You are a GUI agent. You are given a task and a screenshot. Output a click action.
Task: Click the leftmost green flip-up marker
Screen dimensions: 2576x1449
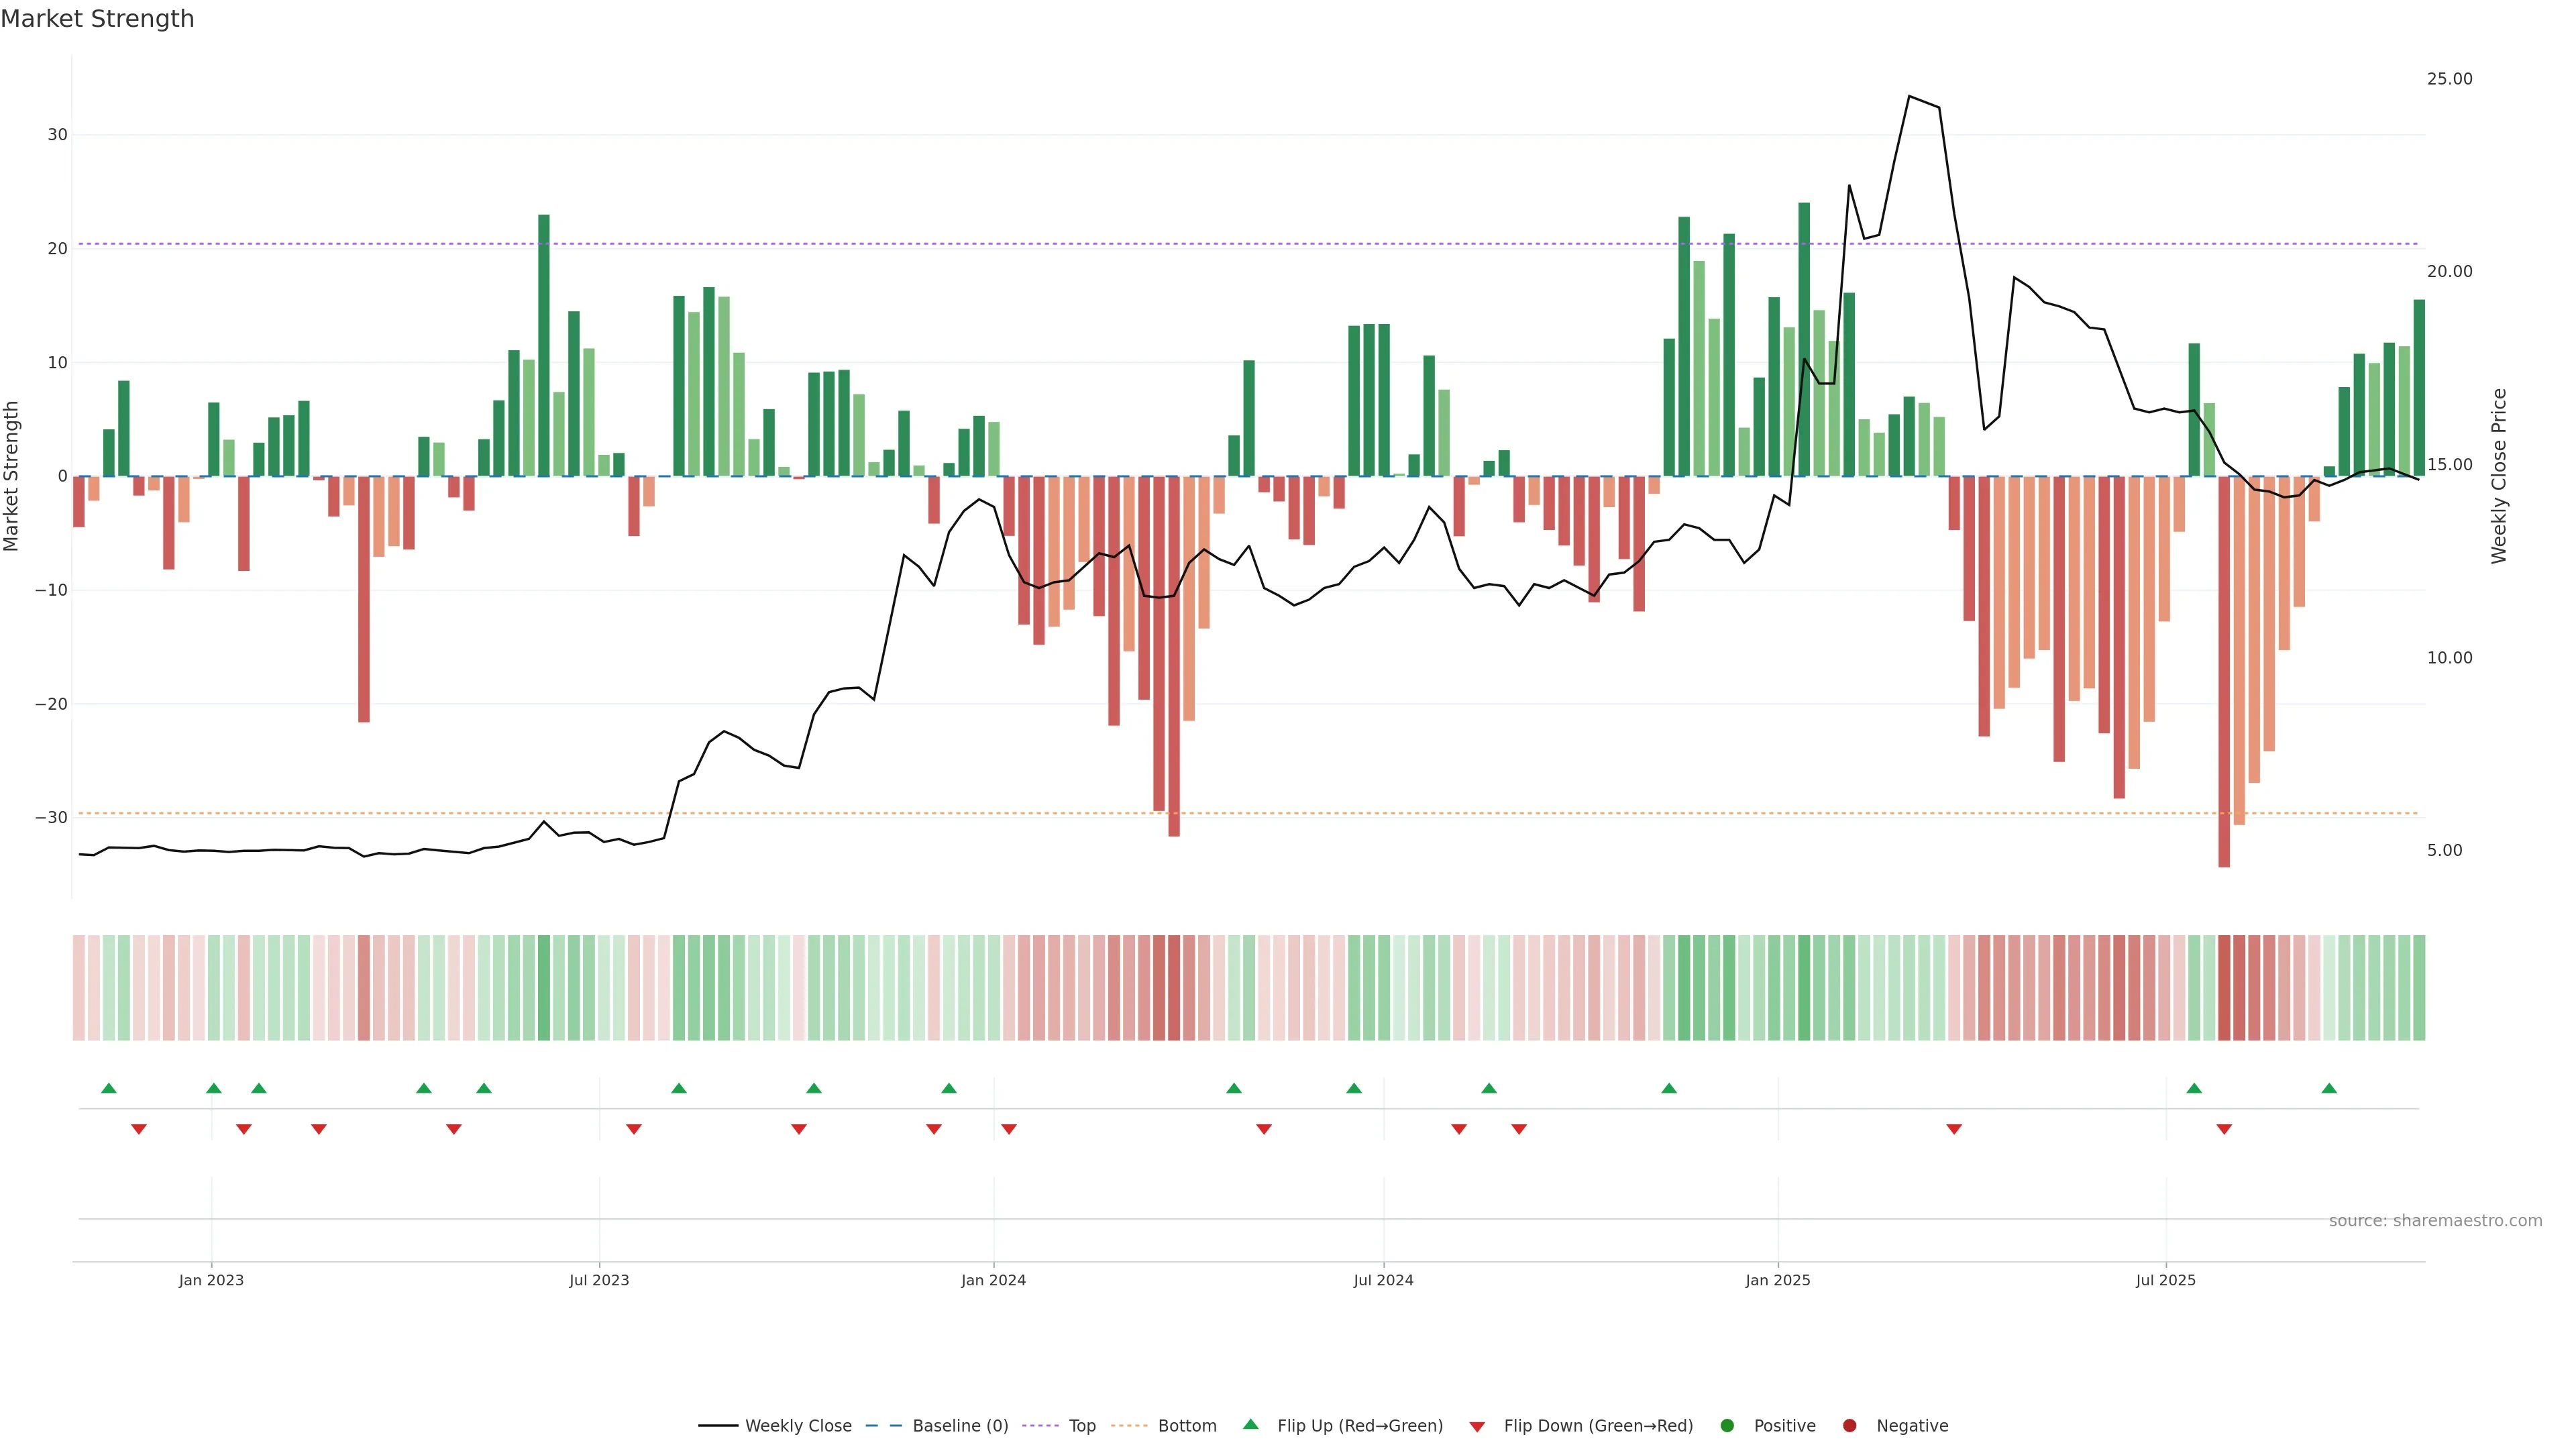109,1088
